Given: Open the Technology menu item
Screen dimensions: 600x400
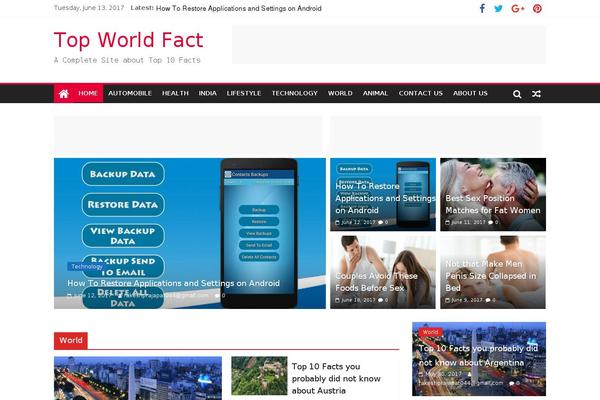Looking at the screenshot, I should point(294,93).
